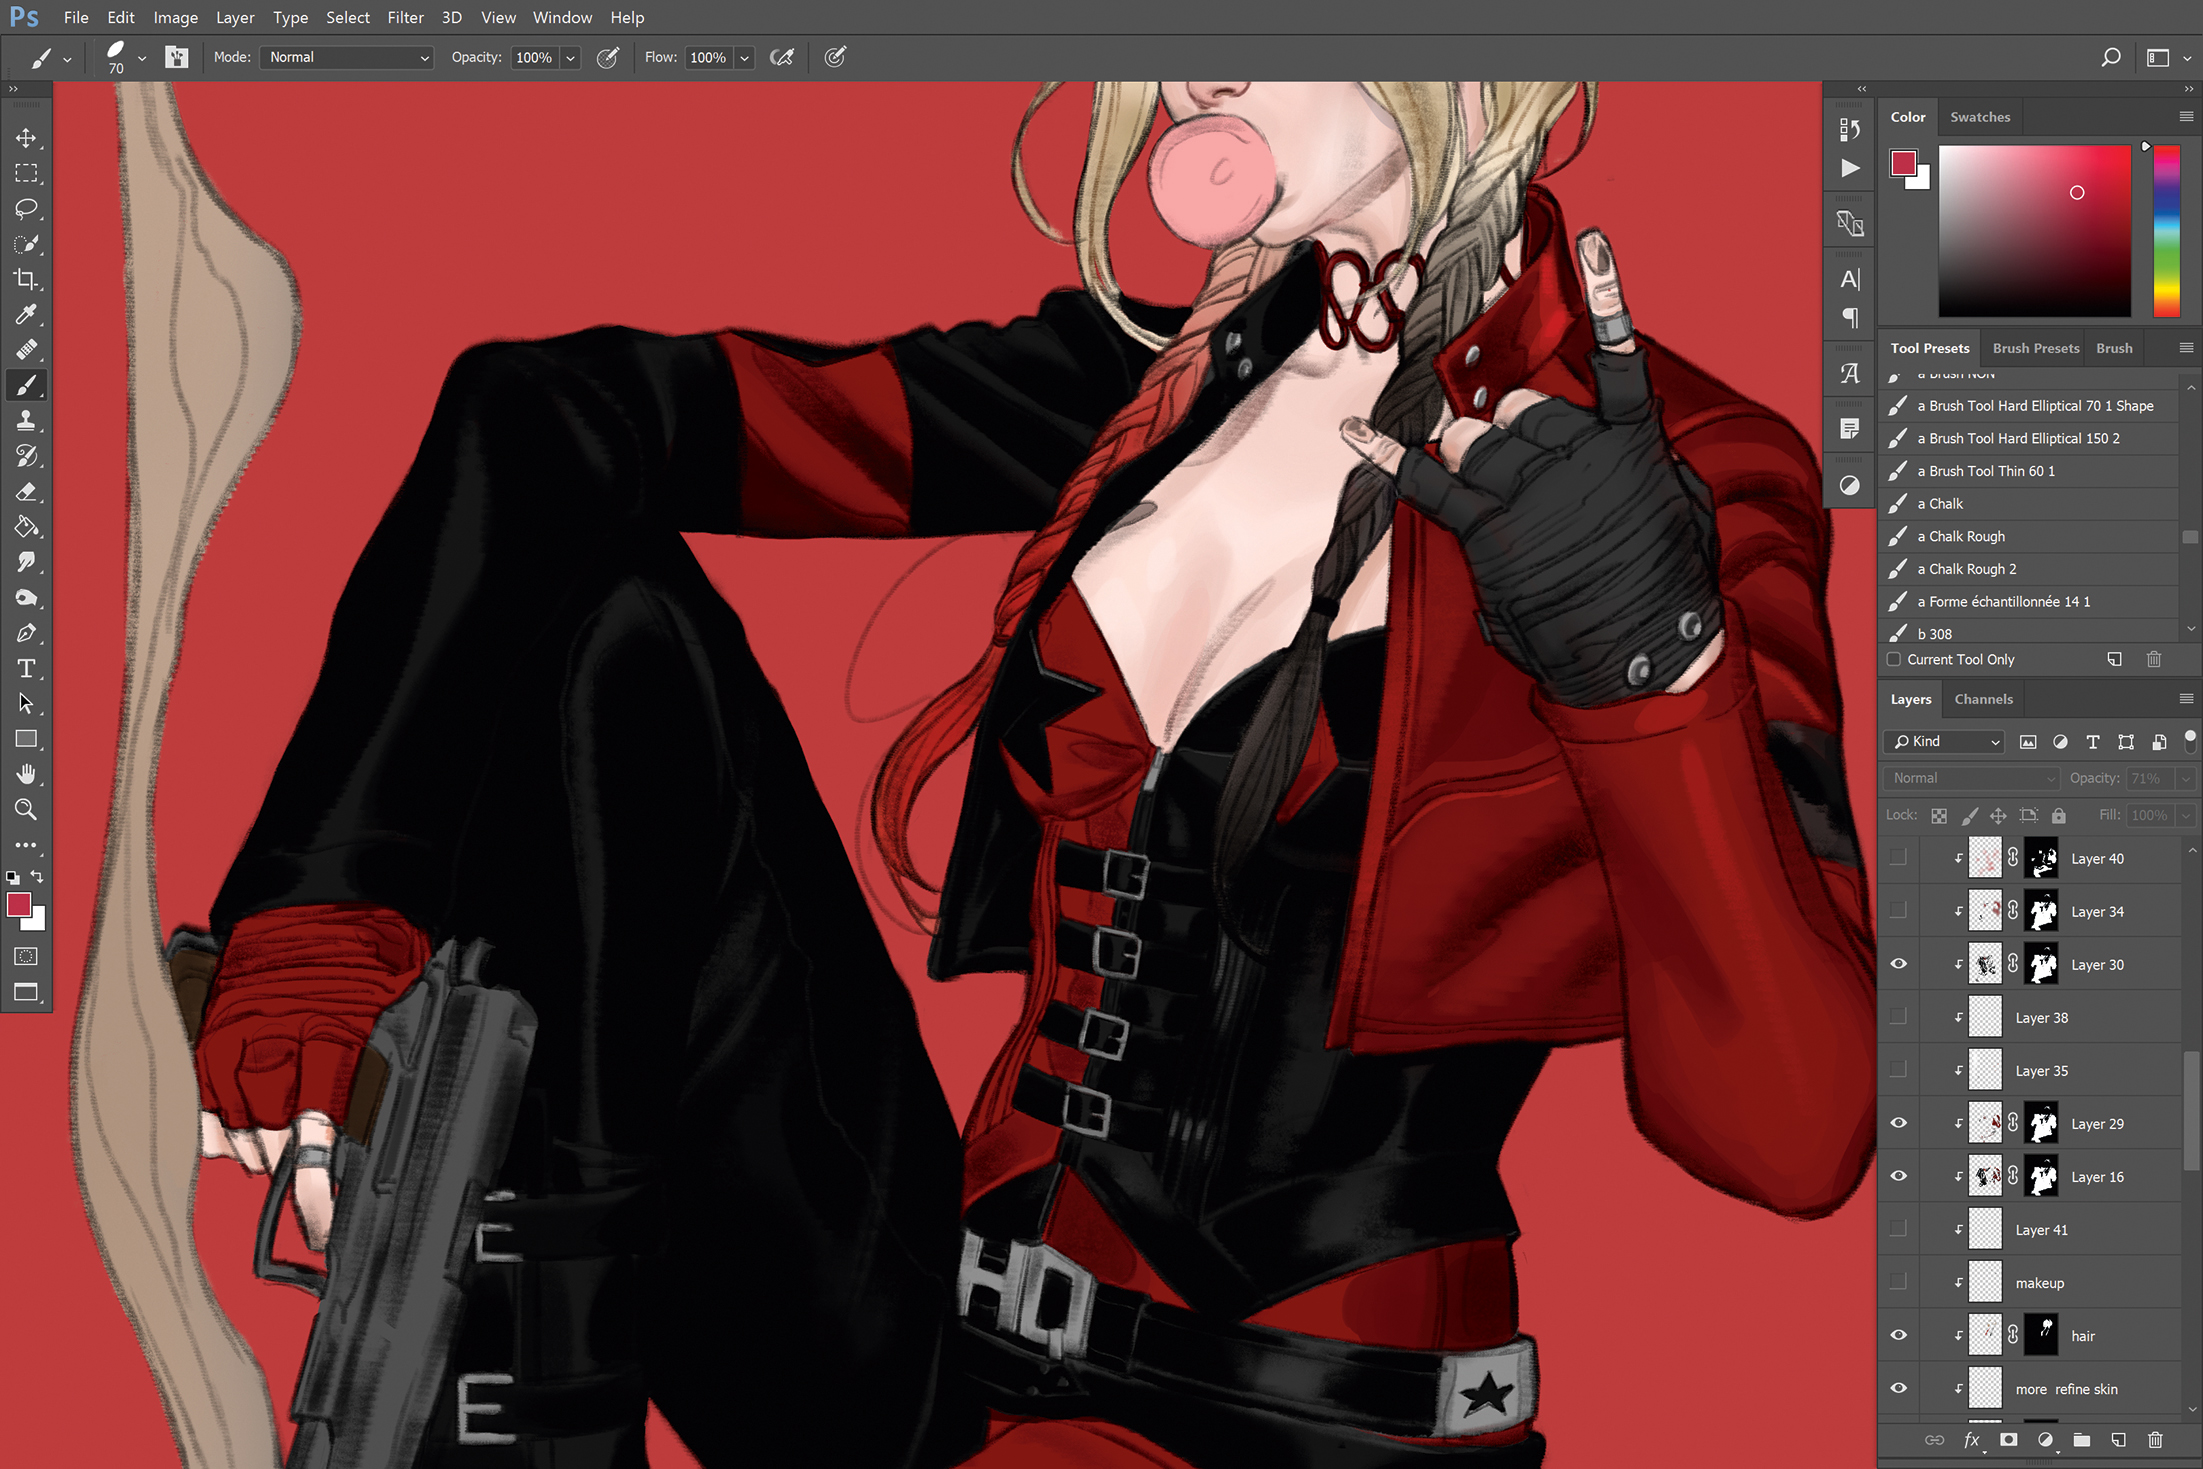Check the Current Tool Only box
Image resolution: width=2203 pixels, height=1469 pixels.
pos(1893,659)
